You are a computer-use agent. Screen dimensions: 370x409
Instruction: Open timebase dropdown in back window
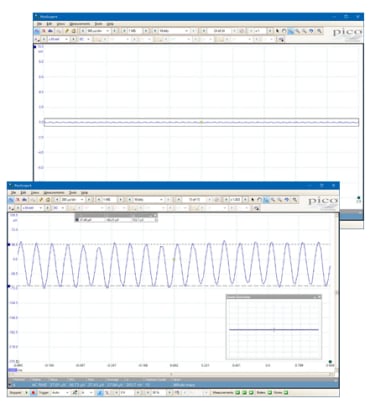pyautogui.click(x=98, y=31)
